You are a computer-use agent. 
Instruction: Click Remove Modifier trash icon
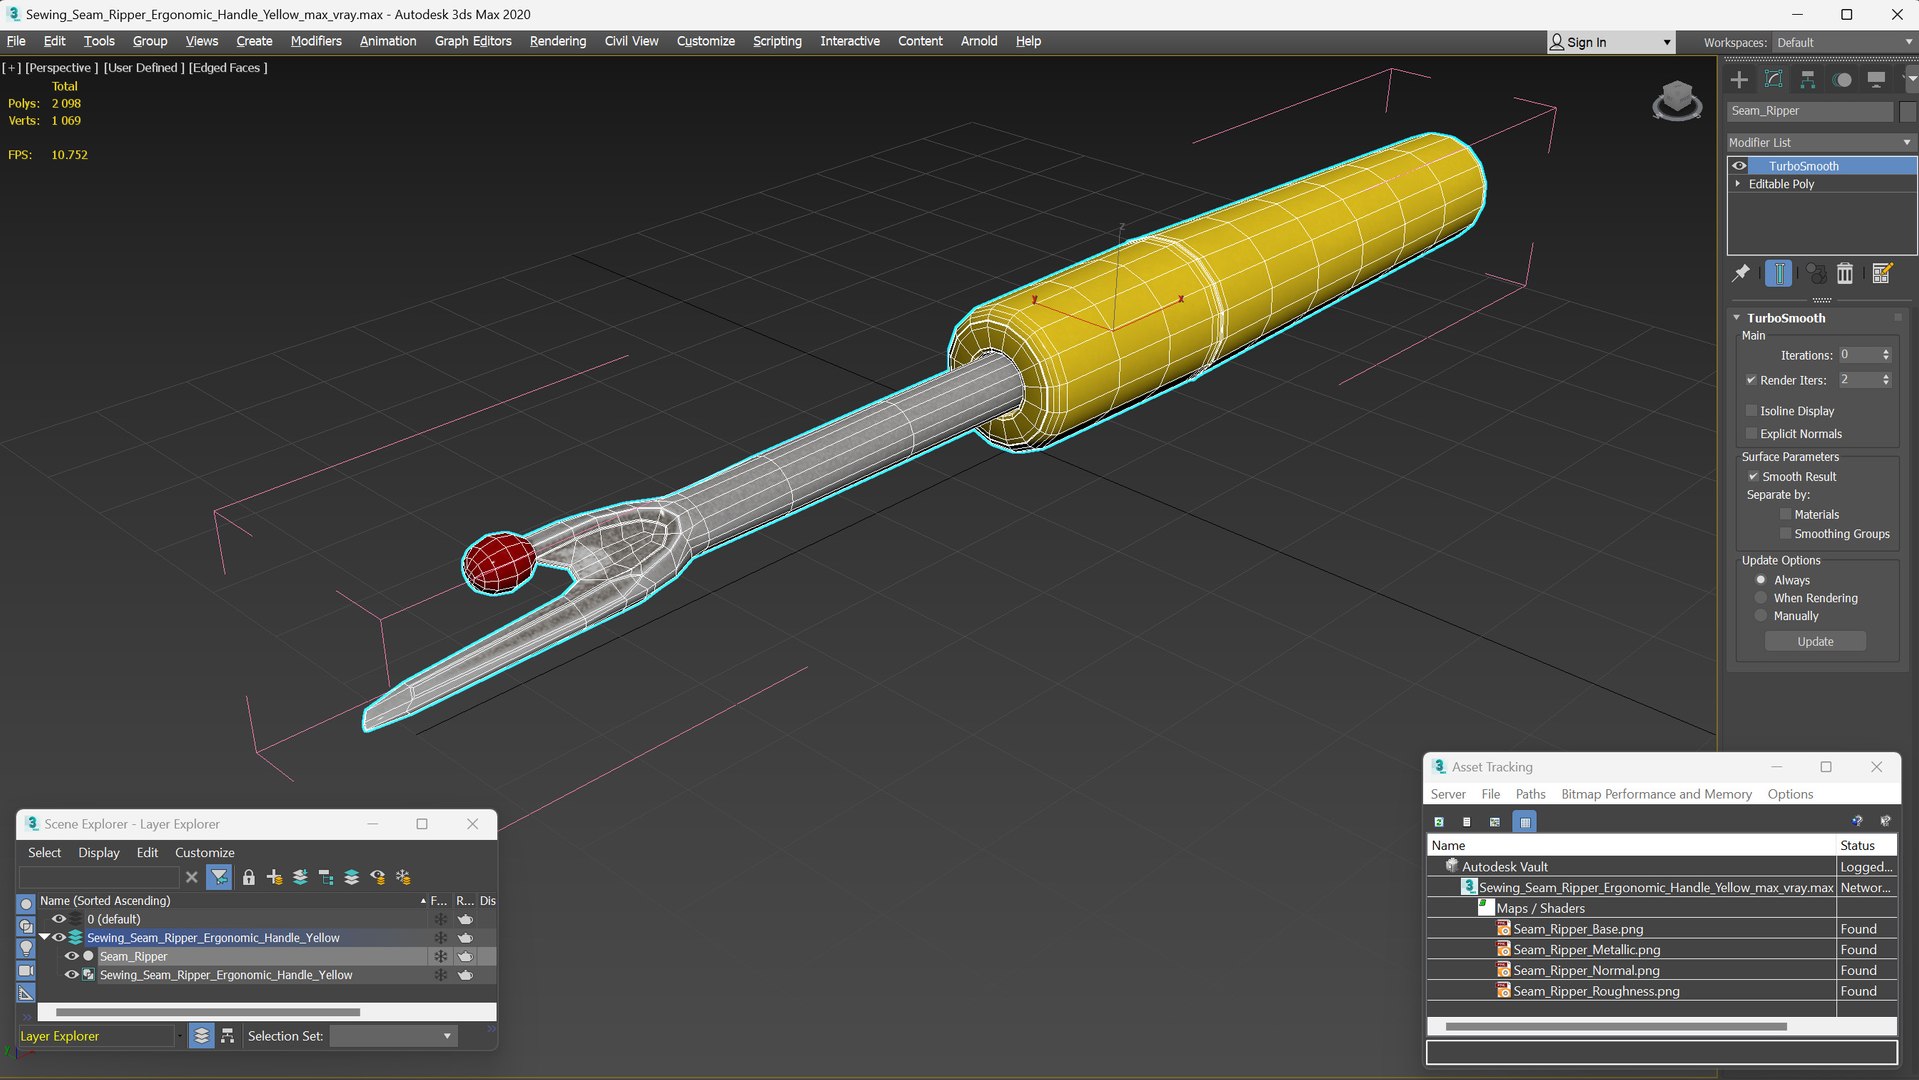click(1845, 273)
